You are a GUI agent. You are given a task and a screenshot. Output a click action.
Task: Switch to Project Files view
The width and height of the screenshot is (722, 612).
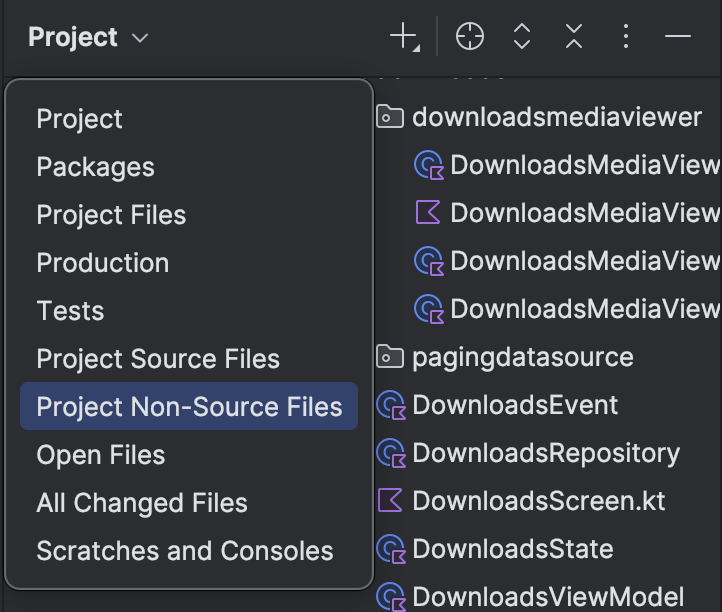pyautogui.click(x=111, y=215)
